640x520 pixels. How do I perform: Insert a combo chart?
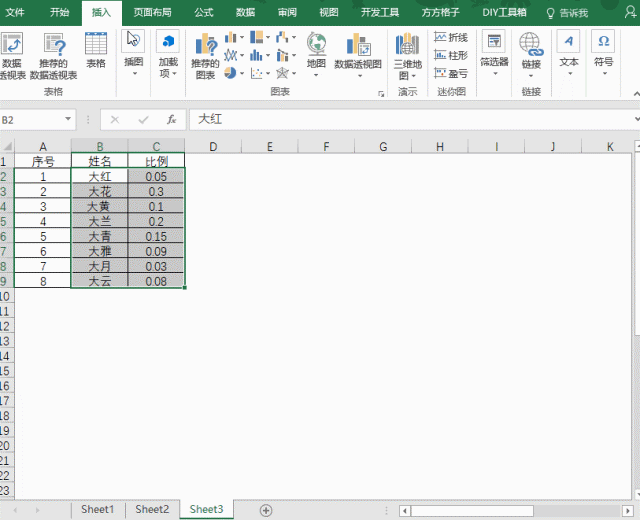[x=282, y=55]
